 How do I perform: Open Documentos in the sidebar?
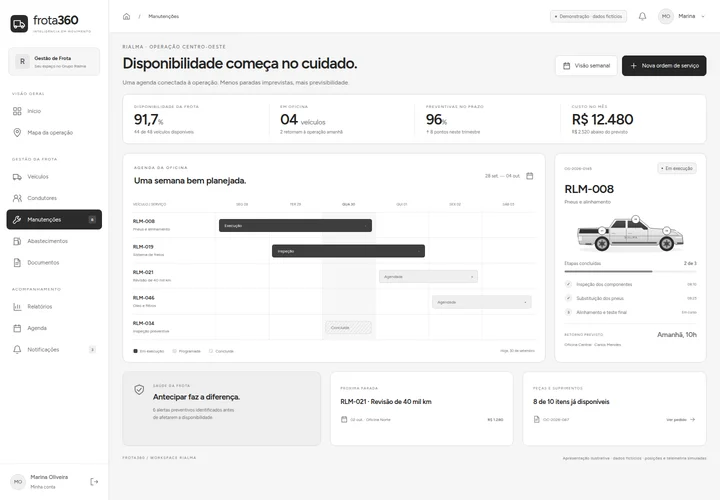54,263
